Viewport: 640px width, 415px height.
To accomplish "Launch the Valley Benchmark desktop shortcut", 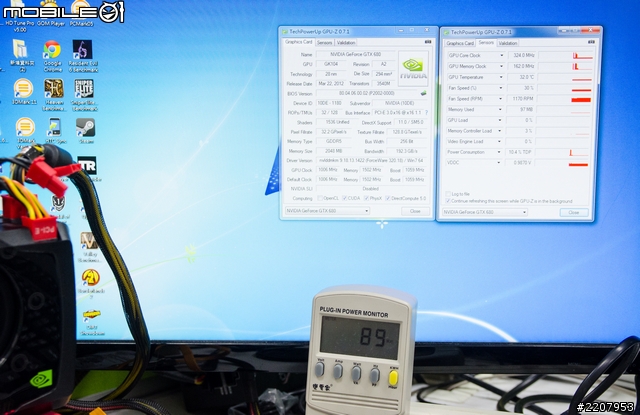I will 89,247.
